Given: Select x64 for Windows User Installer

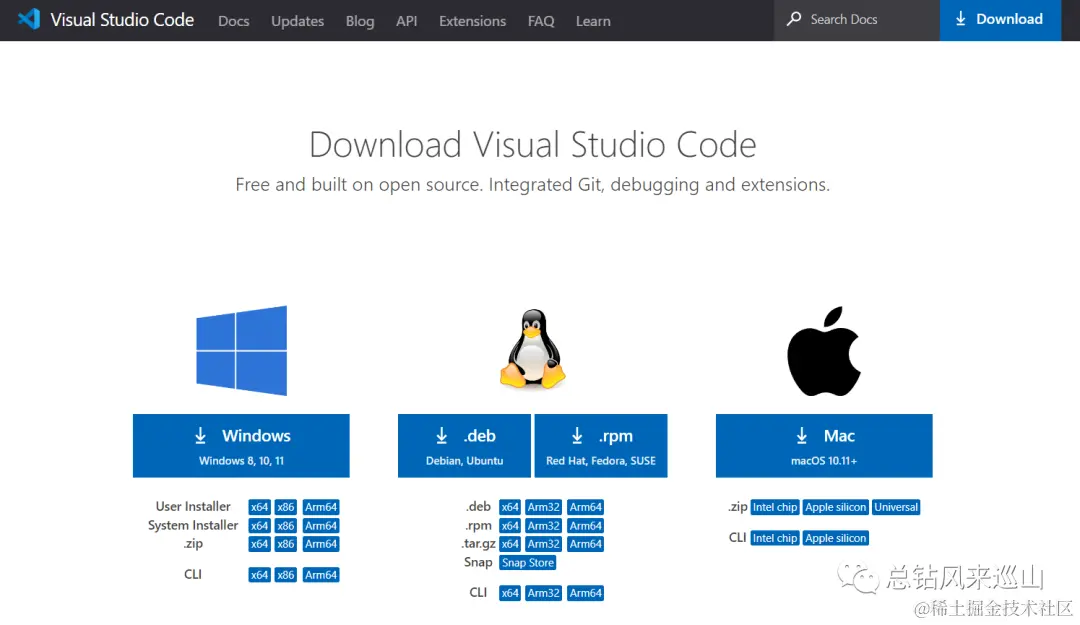Looking at the screenshot, I should point(259,507).
